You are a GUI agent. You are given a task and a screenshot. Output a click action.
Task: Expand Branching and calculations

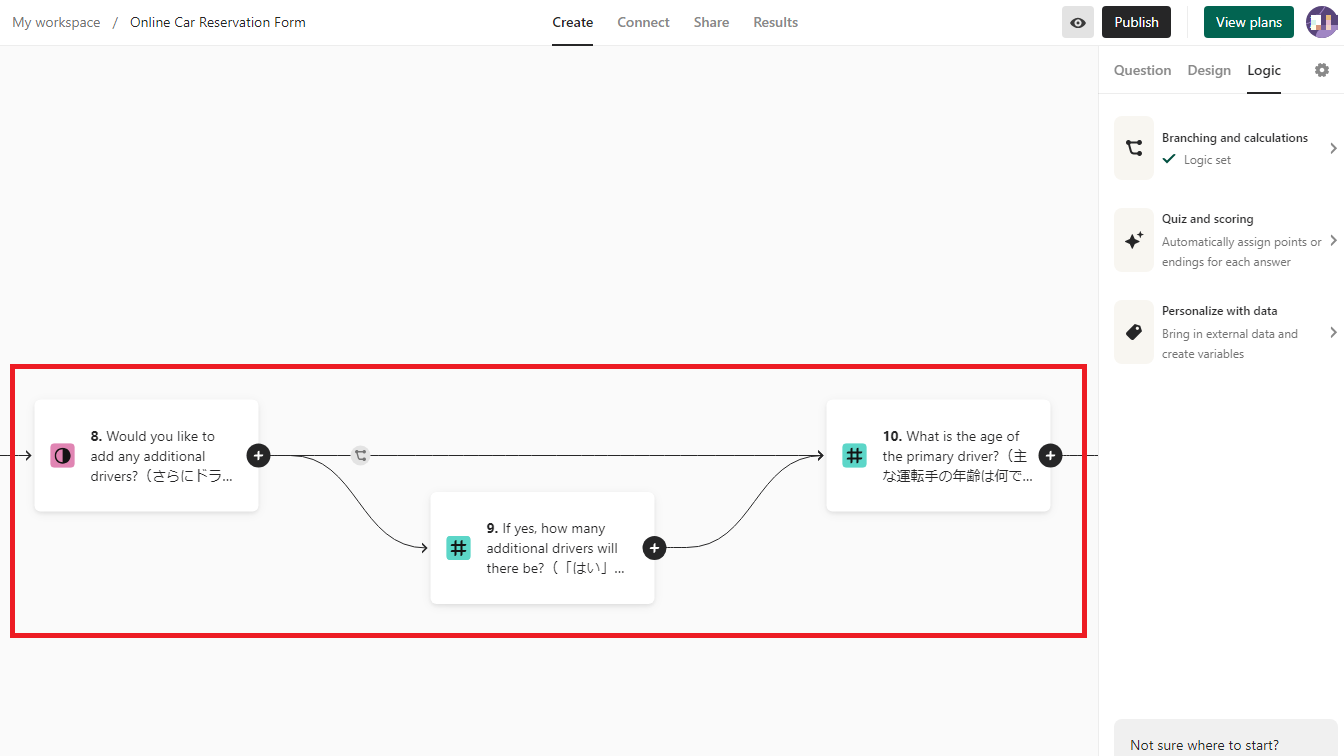tap(1225, 148)
